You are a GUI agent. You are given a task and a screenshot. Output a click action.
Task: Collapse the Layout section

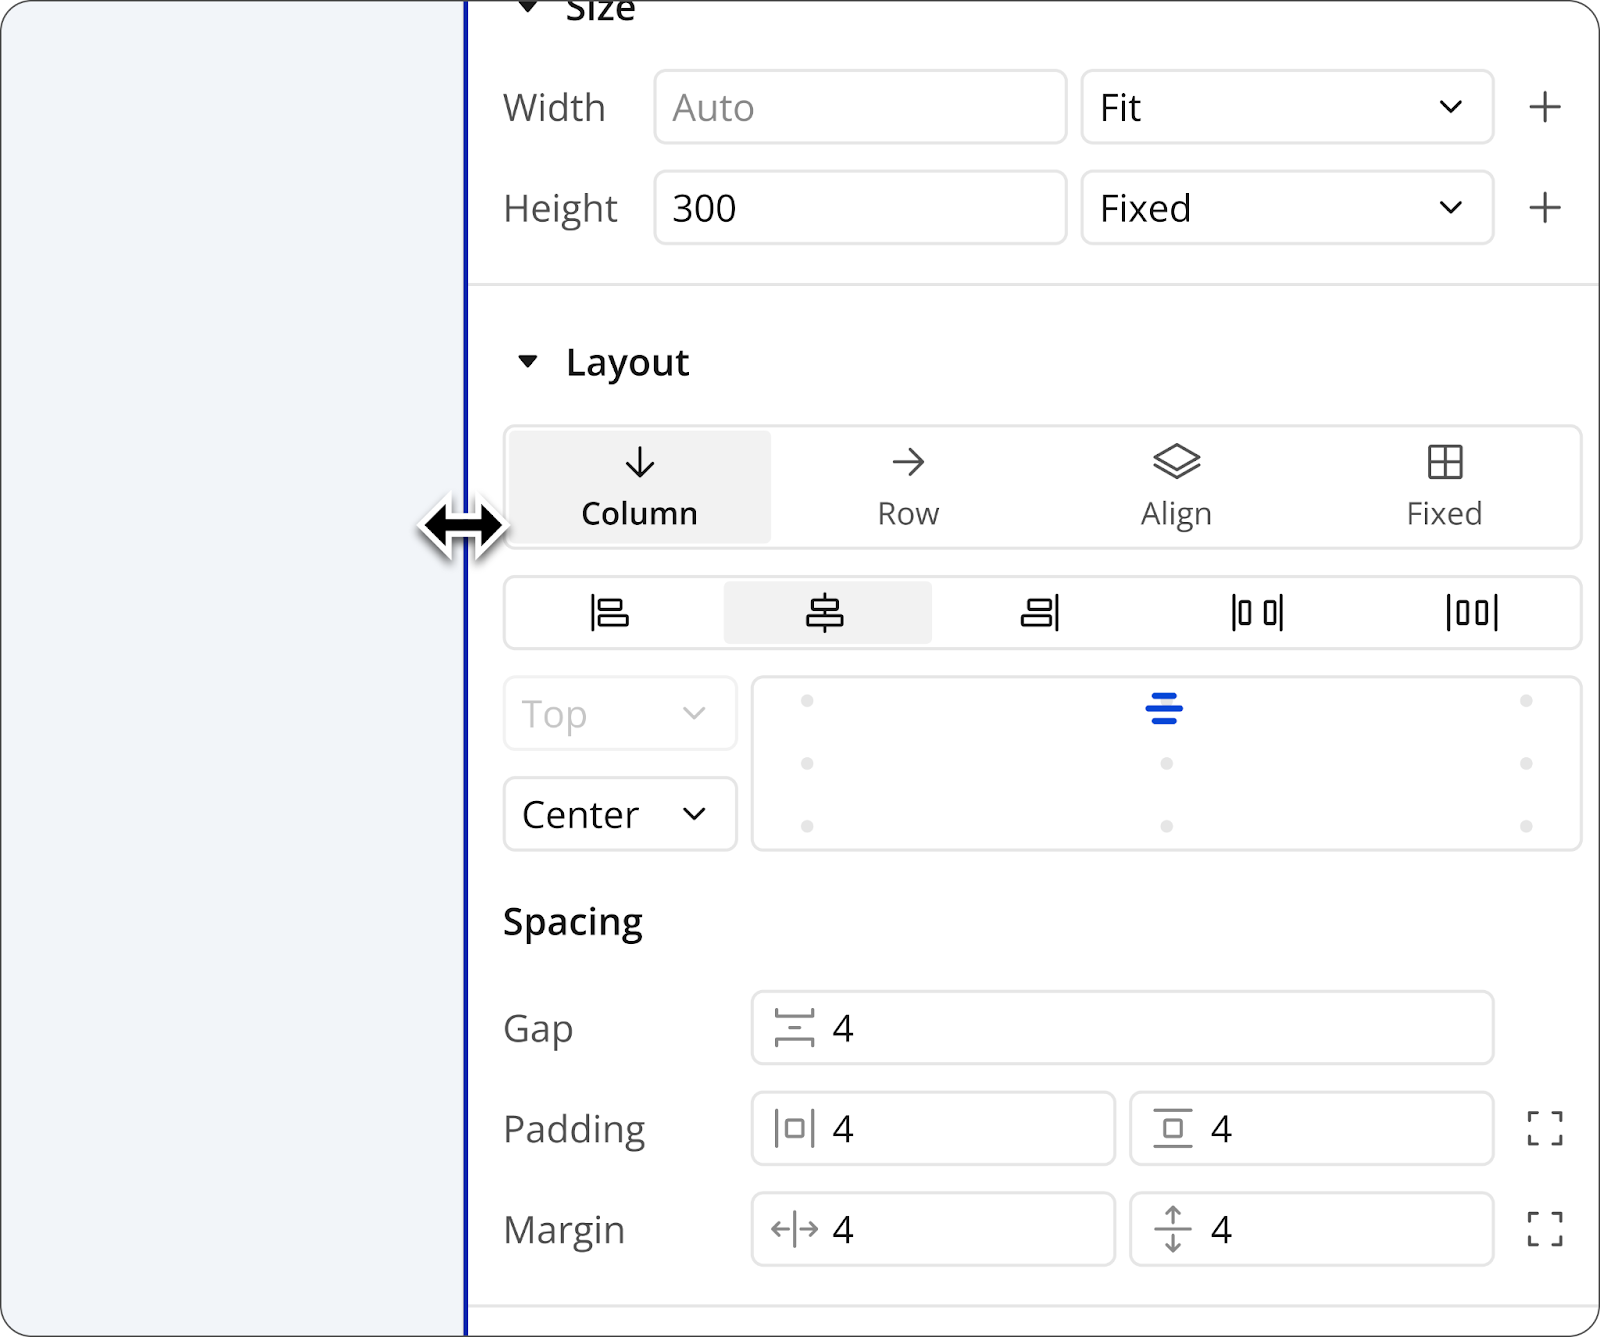click(528, 362)
